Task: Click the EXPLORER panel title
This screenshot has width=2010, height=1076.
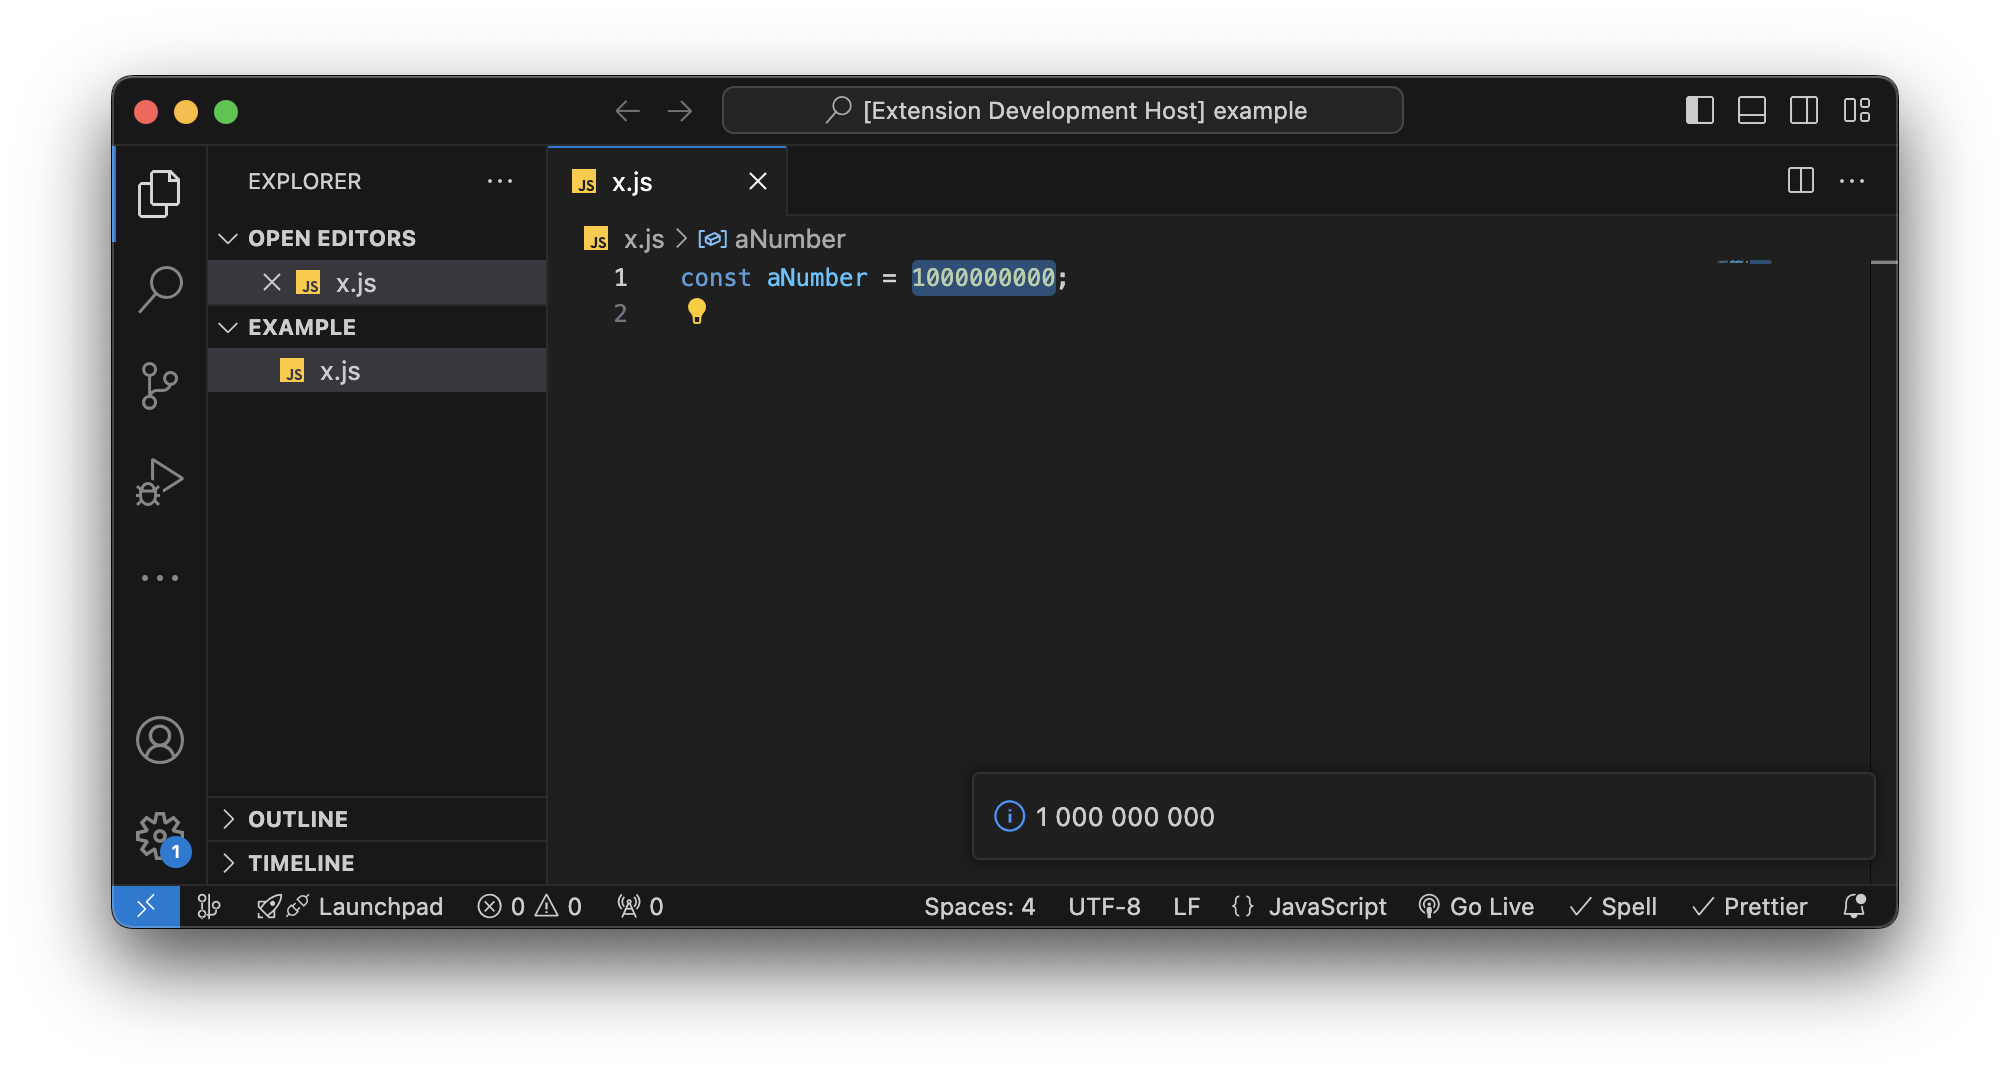Action: [x=304, y=181]
